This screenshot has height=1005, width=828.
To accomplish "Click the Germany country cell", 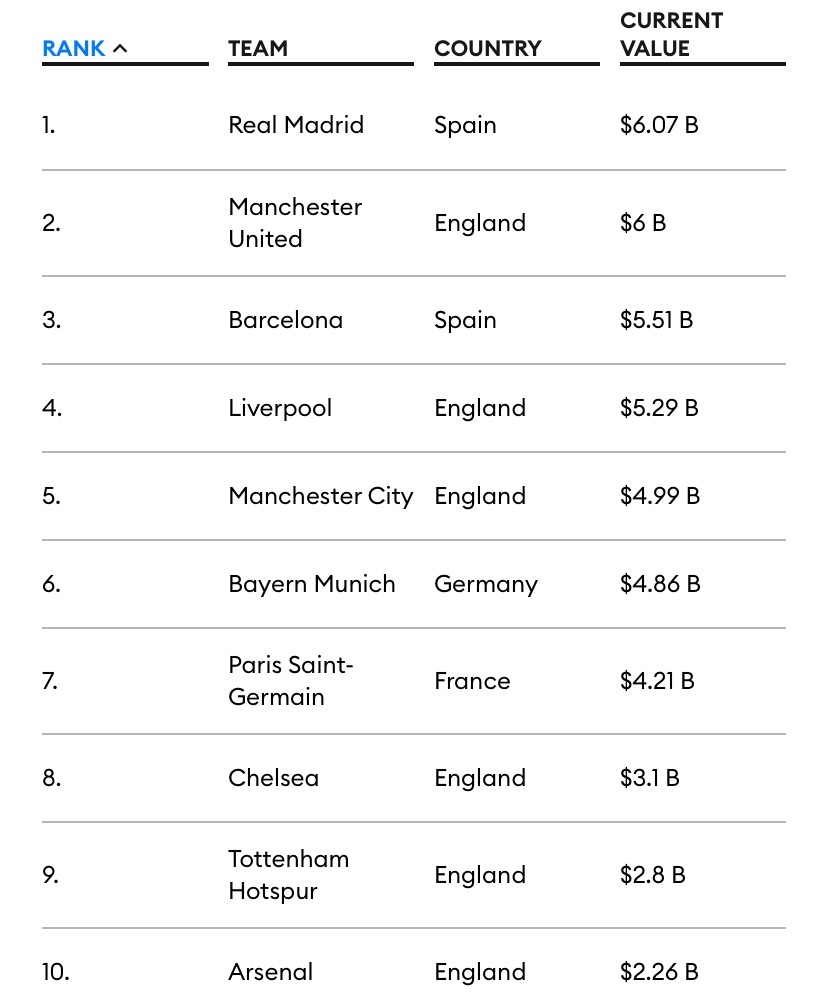I will (x=486, y=585).
